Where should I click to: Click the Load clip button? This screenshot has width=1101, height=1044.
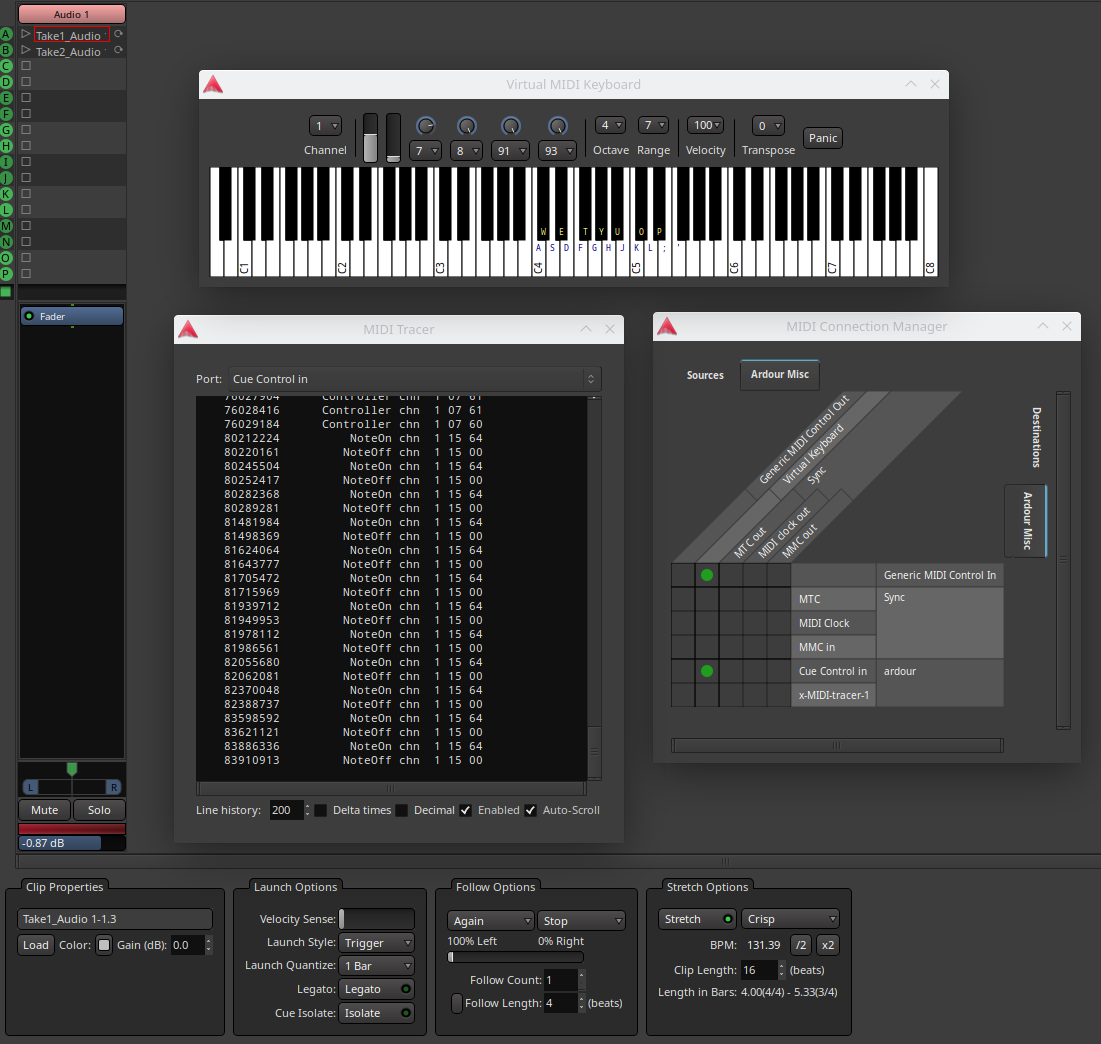pyautogui.click(x=36, y=945)
